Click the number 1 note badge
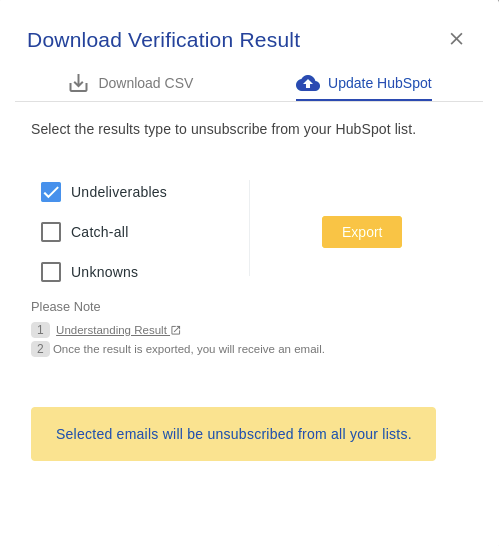The width and height of the screenshot is (499, 546). pos(40,330)
